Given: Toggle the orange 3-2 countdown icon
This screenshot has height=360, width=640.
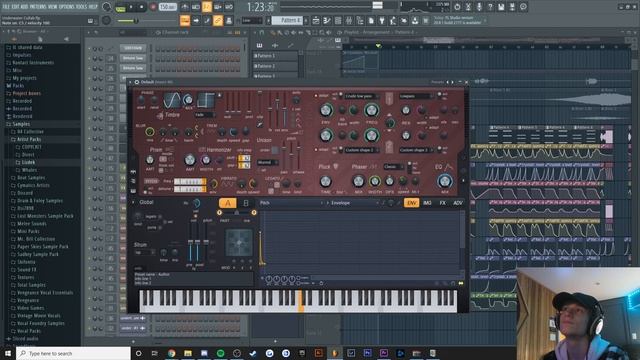Looking at the screenshot, I should (x=207, y=7).
